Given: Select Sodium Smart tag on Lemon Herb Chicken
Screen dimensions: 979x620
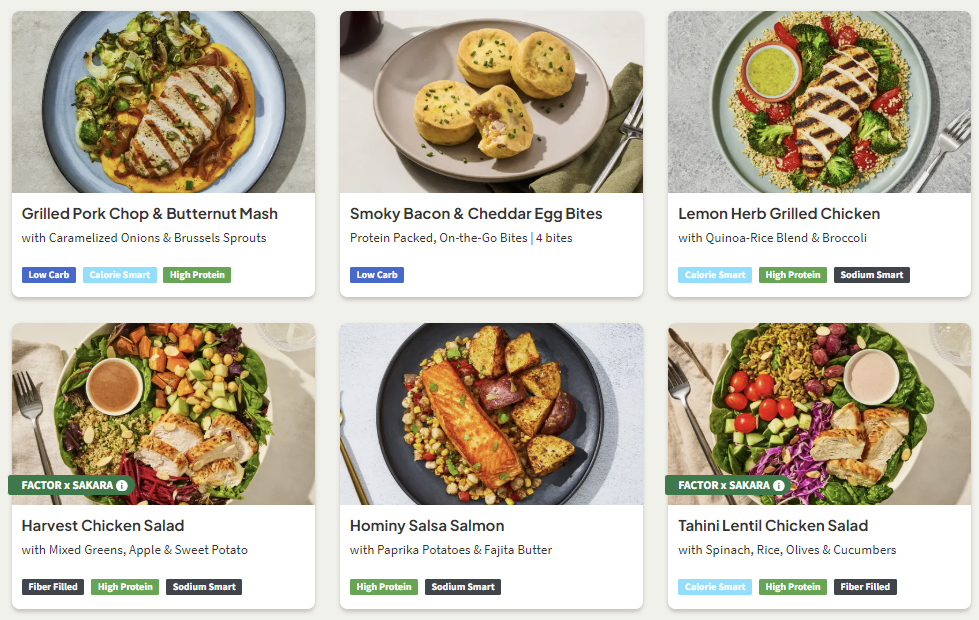Looking at the screenshot, I should (x=872, y=275).
